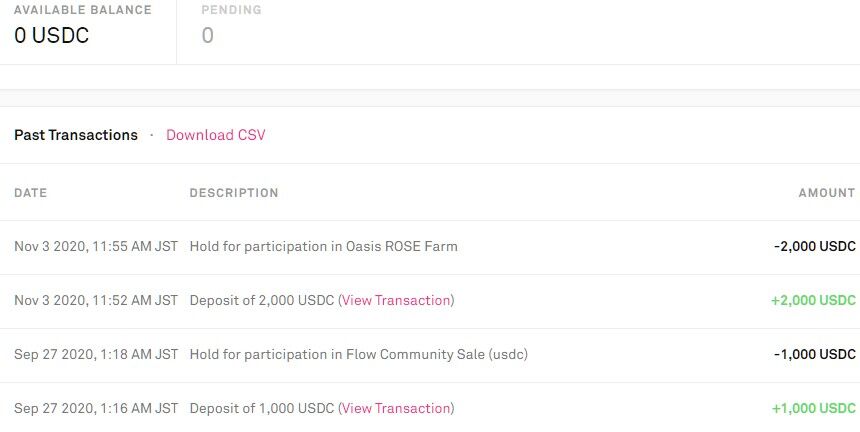
Task: Click the Available Balance 0 USDC value
Action: pyautogui.click(x=52, y=36)
